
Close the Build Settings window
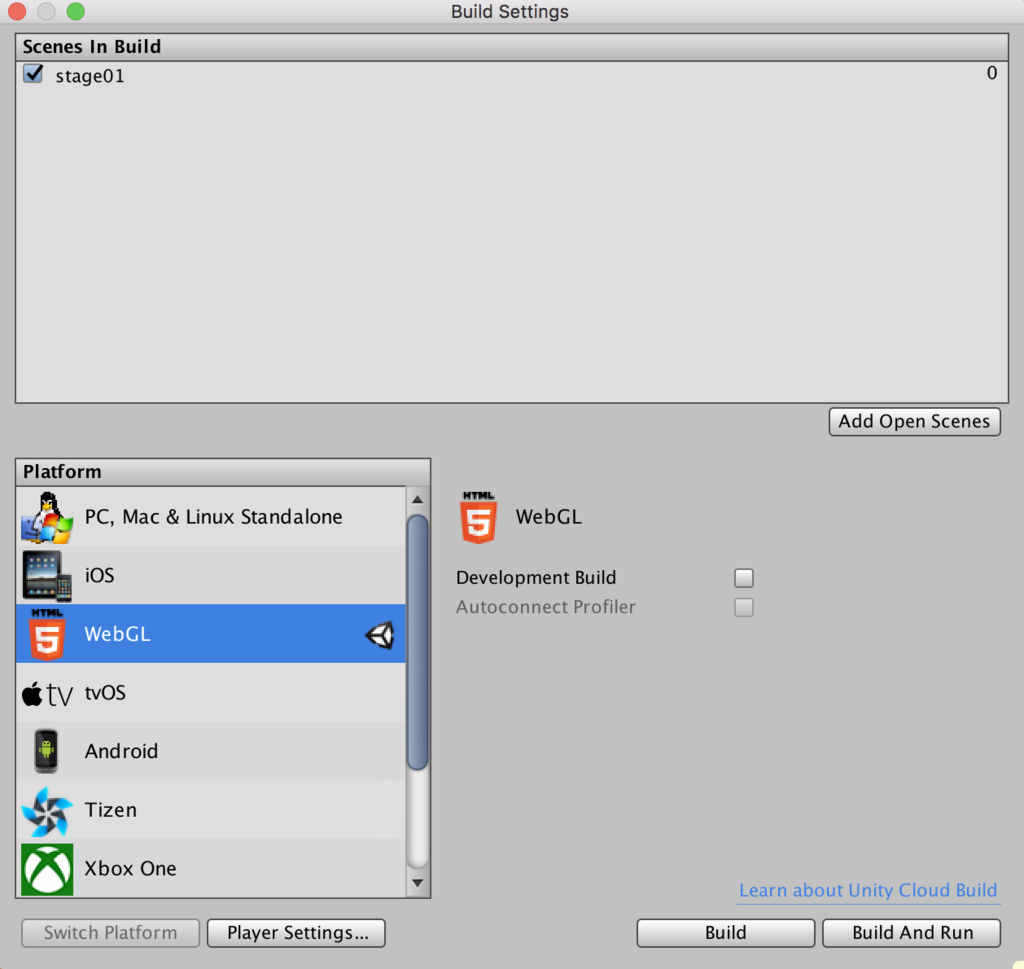(17, 11)
